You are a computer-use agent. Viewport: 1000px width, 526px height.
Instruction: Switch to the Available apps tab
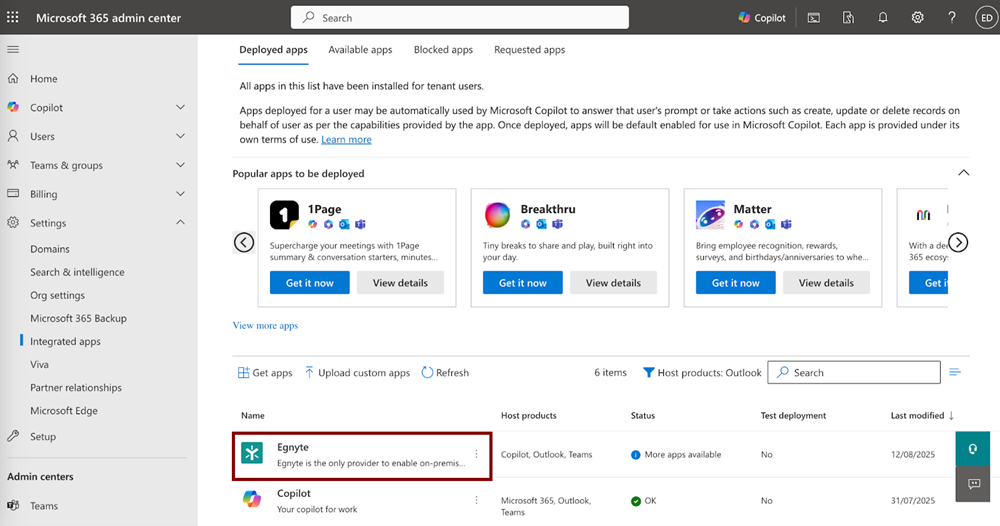tap(360, 50)
